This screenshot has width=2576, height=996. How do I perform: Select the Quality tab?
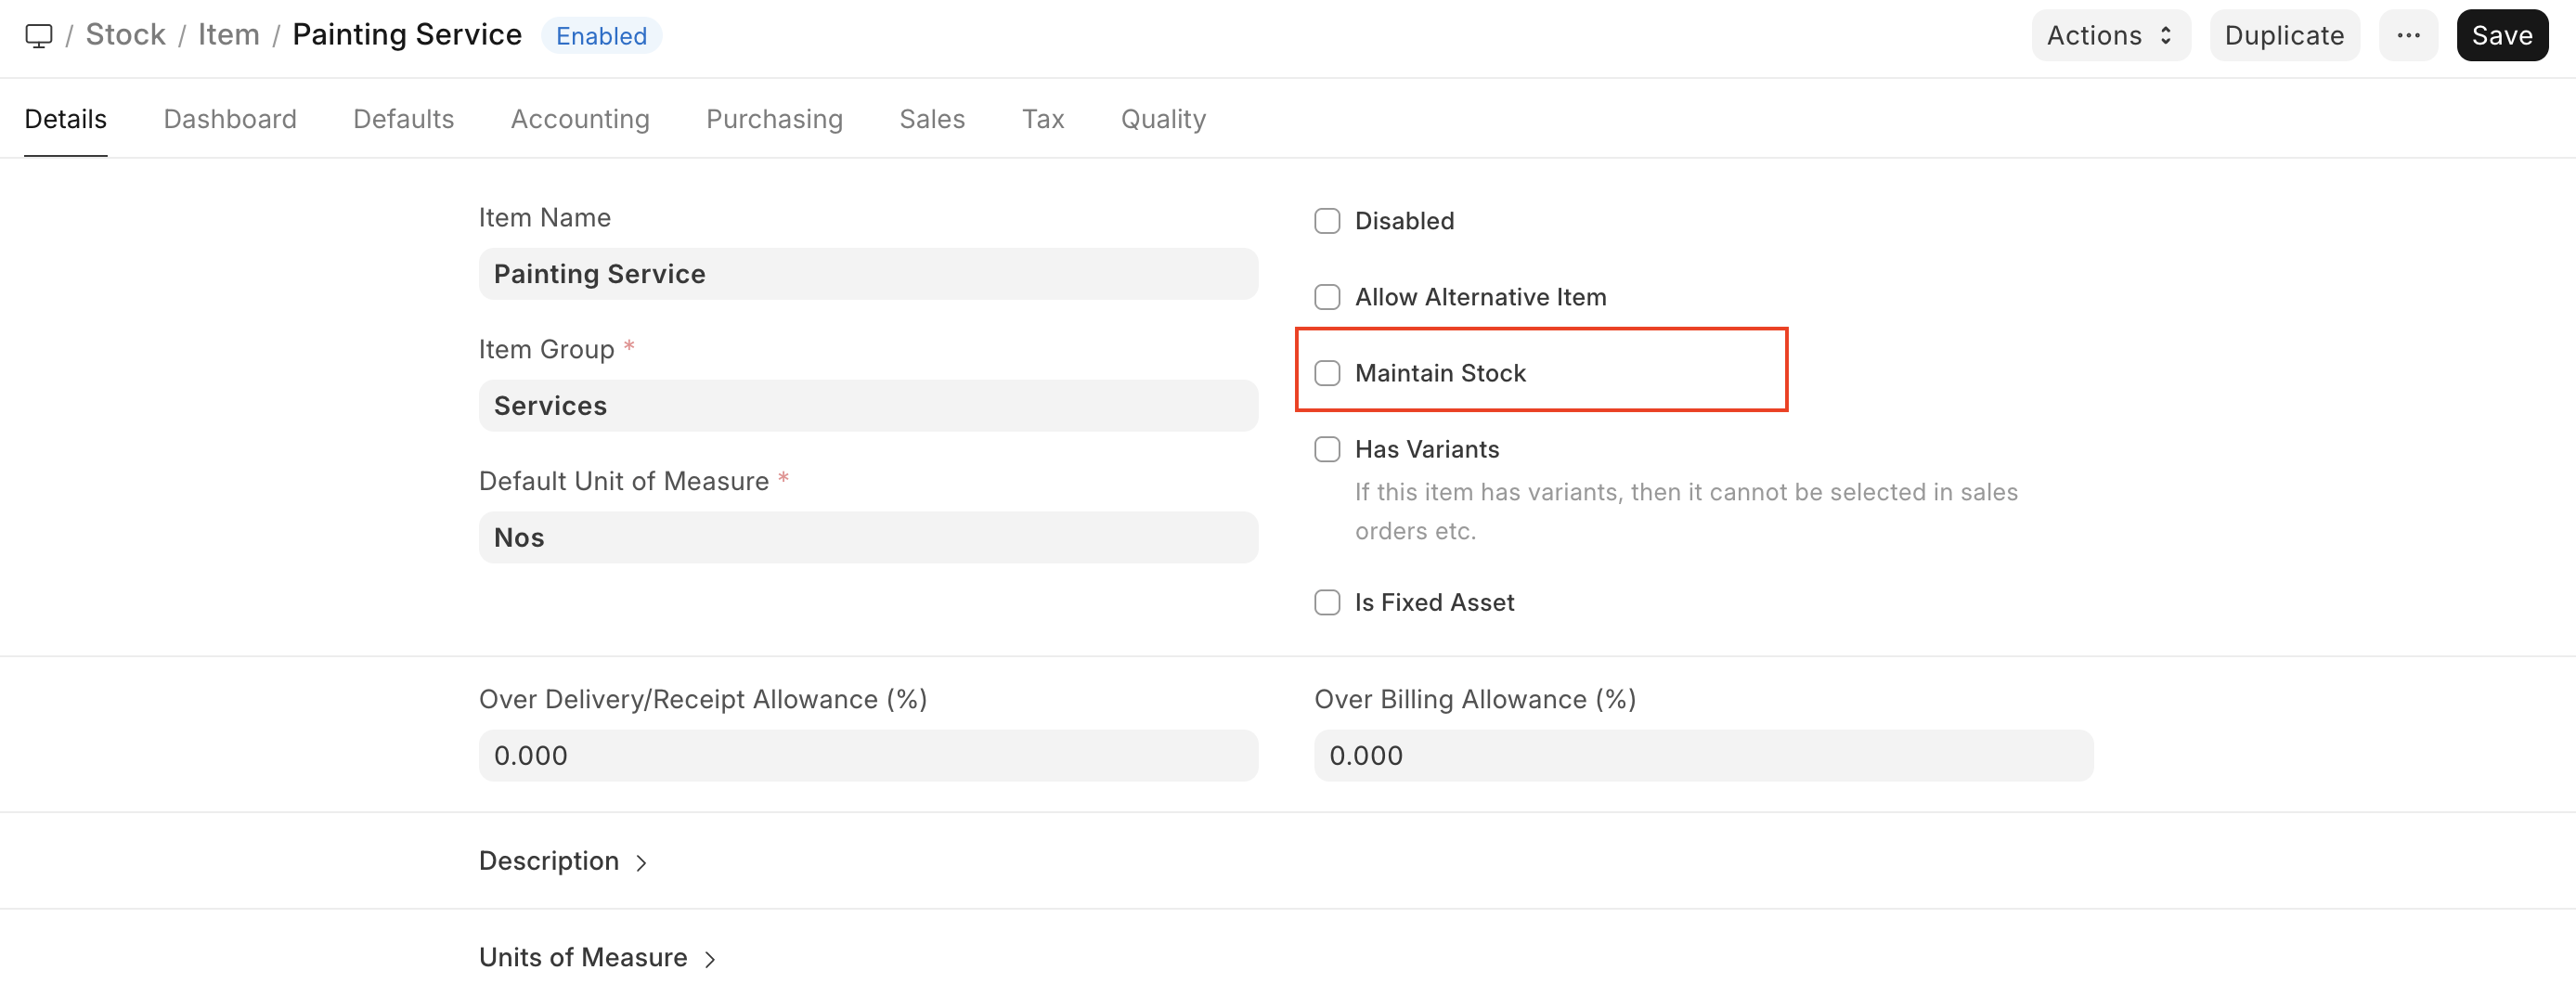click(x=1163, y=119)
